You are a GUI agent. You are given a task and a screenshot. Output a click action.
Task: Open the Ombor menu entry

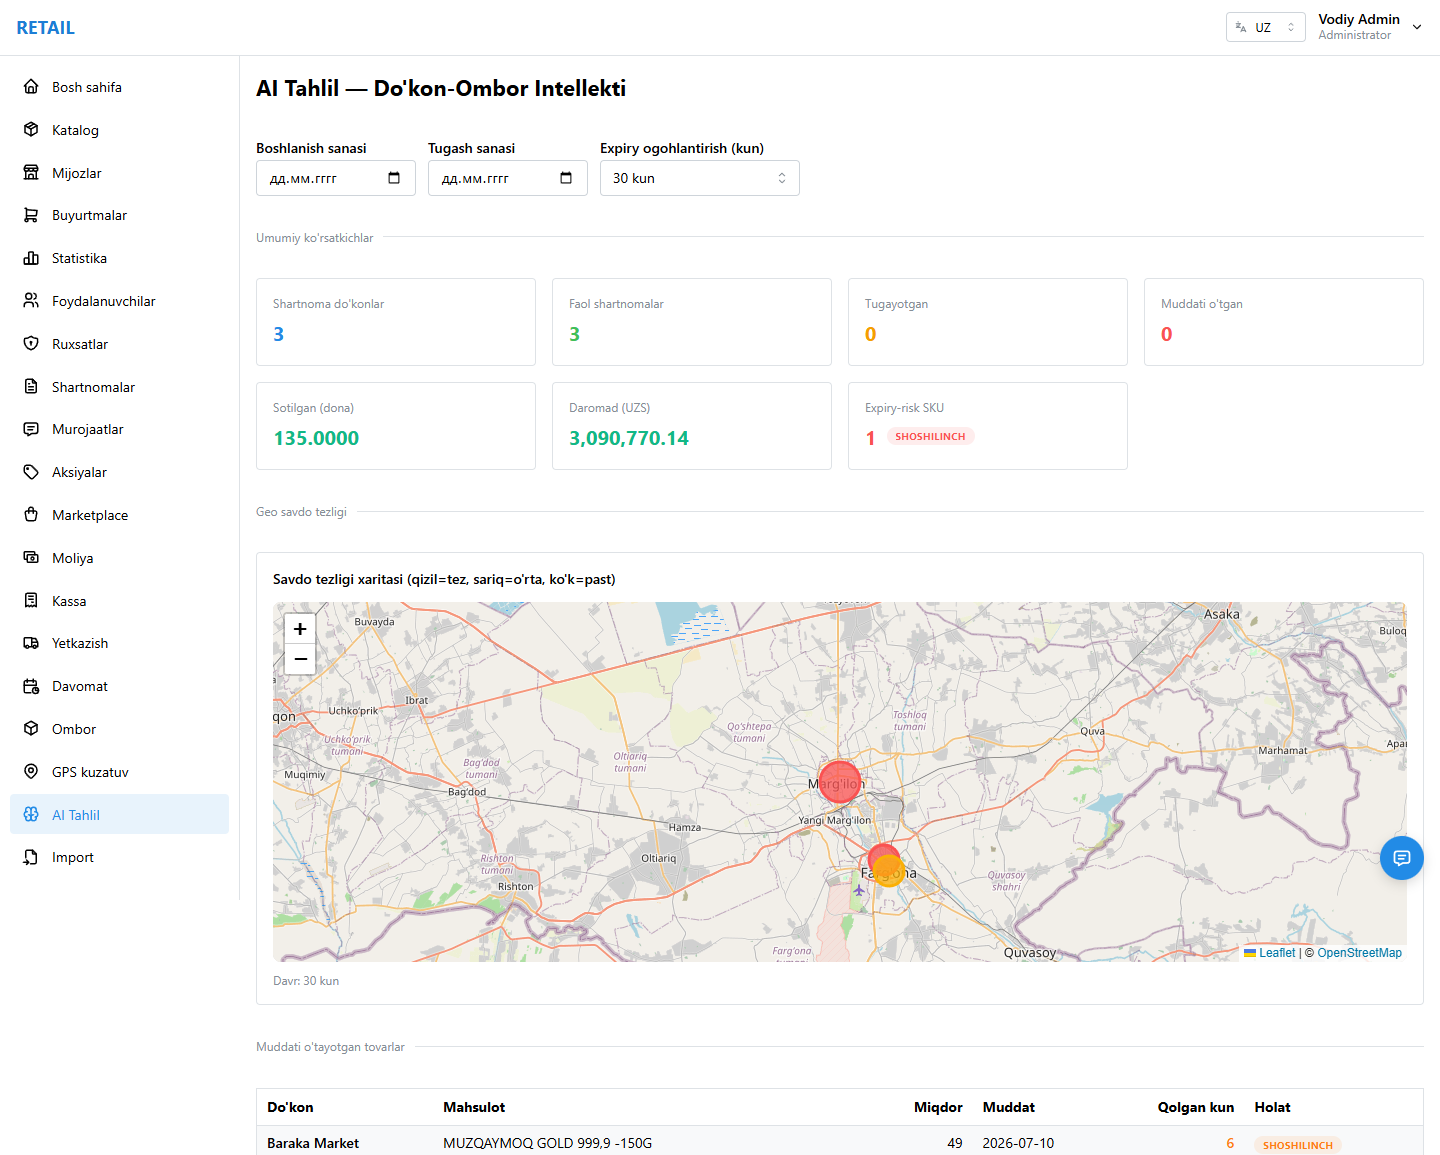coord(120,729)
